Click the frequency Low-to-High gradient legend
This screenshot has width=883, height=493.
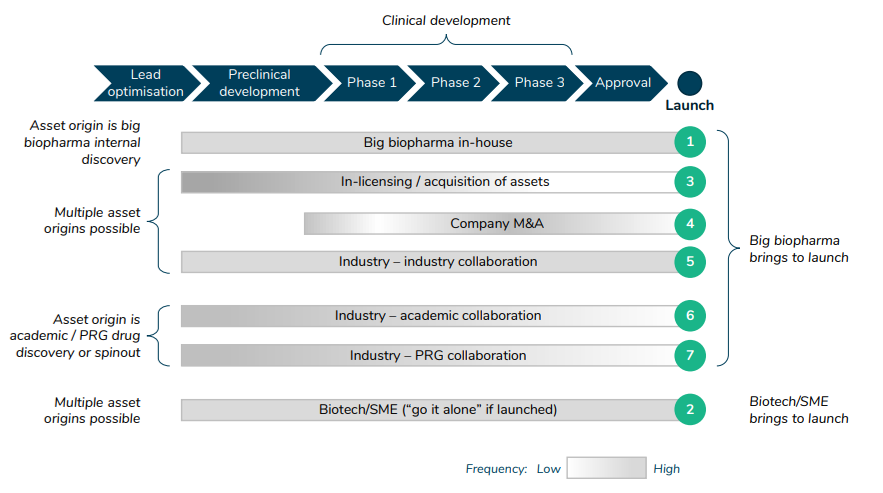tap(606, 468)
